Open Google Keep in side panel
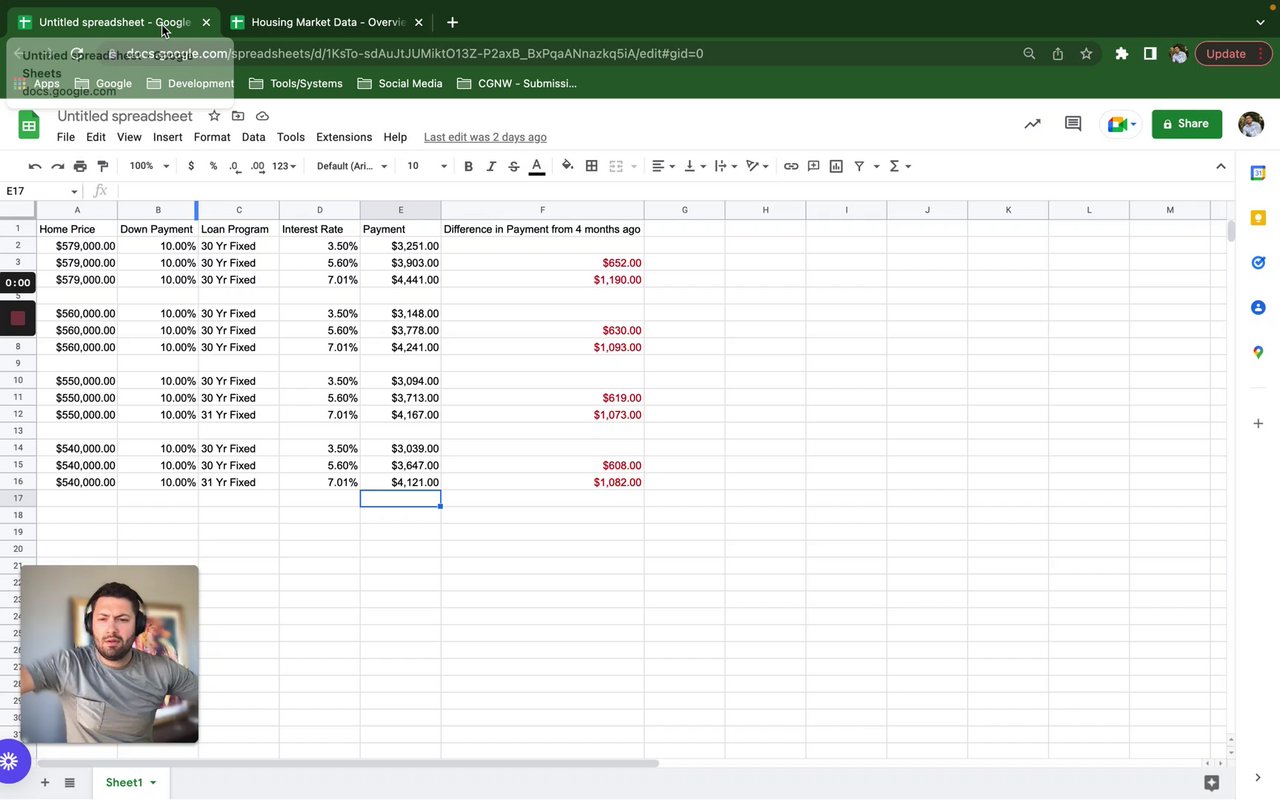 coord(1258,218)
